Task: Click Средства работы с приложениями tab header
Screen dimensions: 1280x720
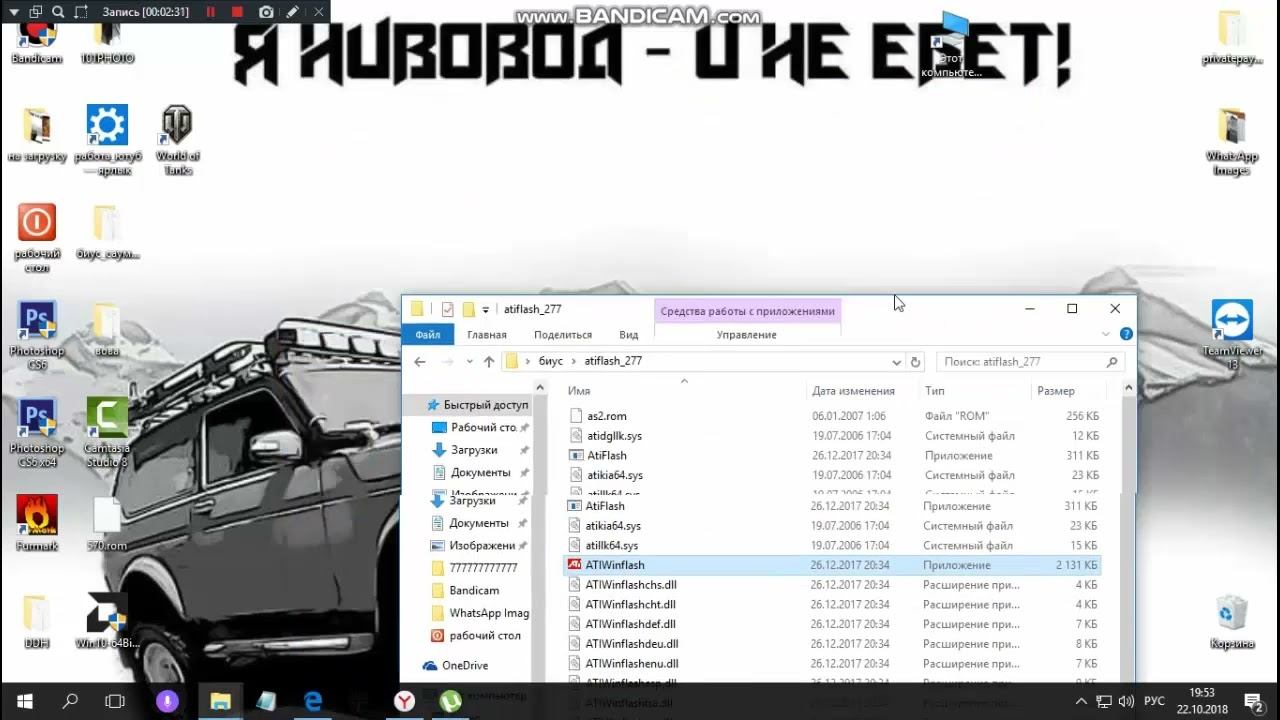Action: click(x=747, y=311)
